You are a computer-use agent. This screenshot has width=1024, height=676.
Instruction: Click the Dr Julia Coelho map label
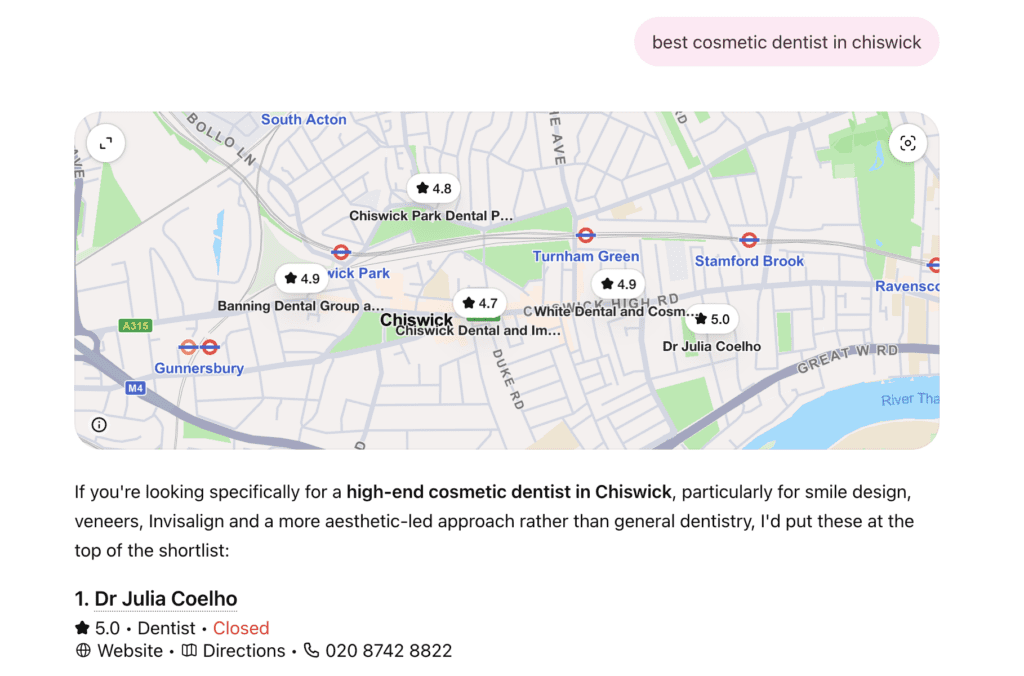[x=712, y=346]
